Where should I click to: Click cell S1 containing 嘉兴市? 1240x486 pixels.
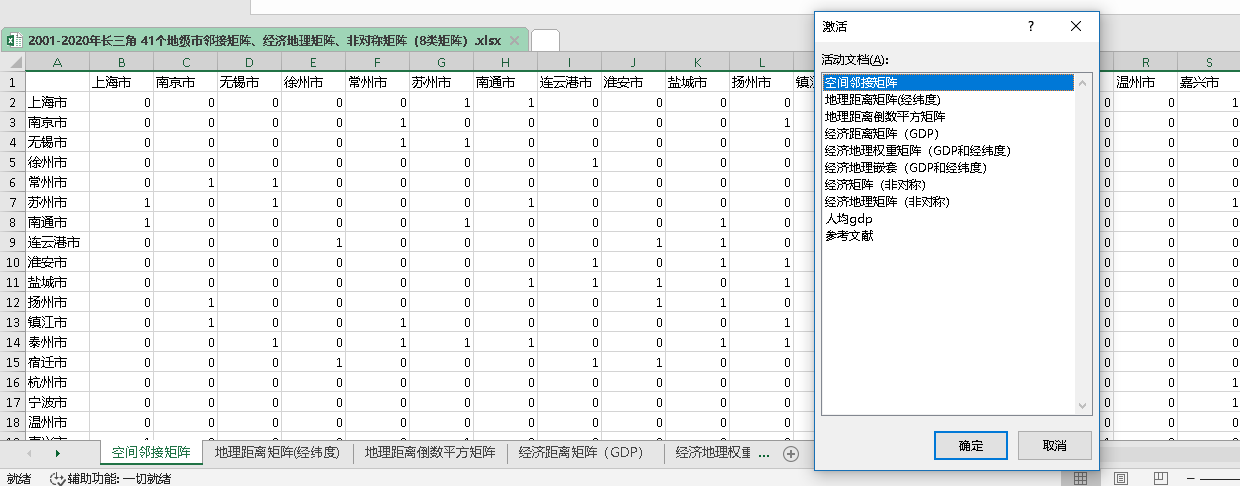coord(1209,82)
